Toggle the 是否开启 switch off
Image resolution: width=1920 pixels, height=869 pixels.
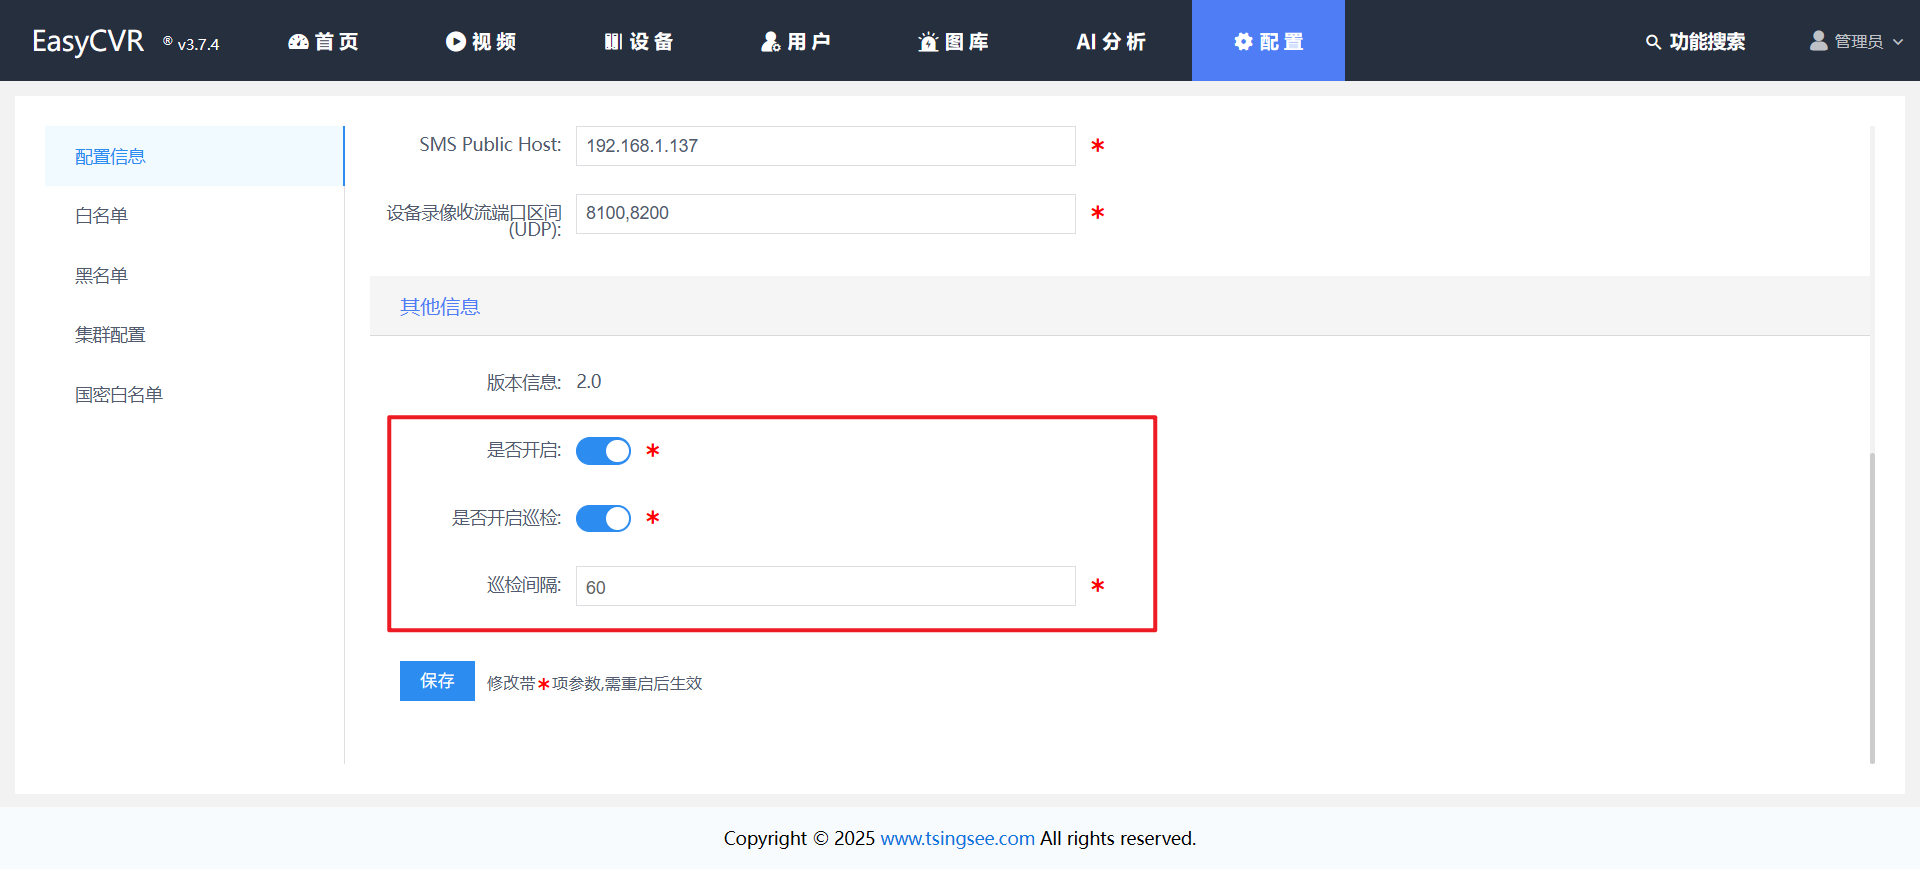tap(603, 451)
